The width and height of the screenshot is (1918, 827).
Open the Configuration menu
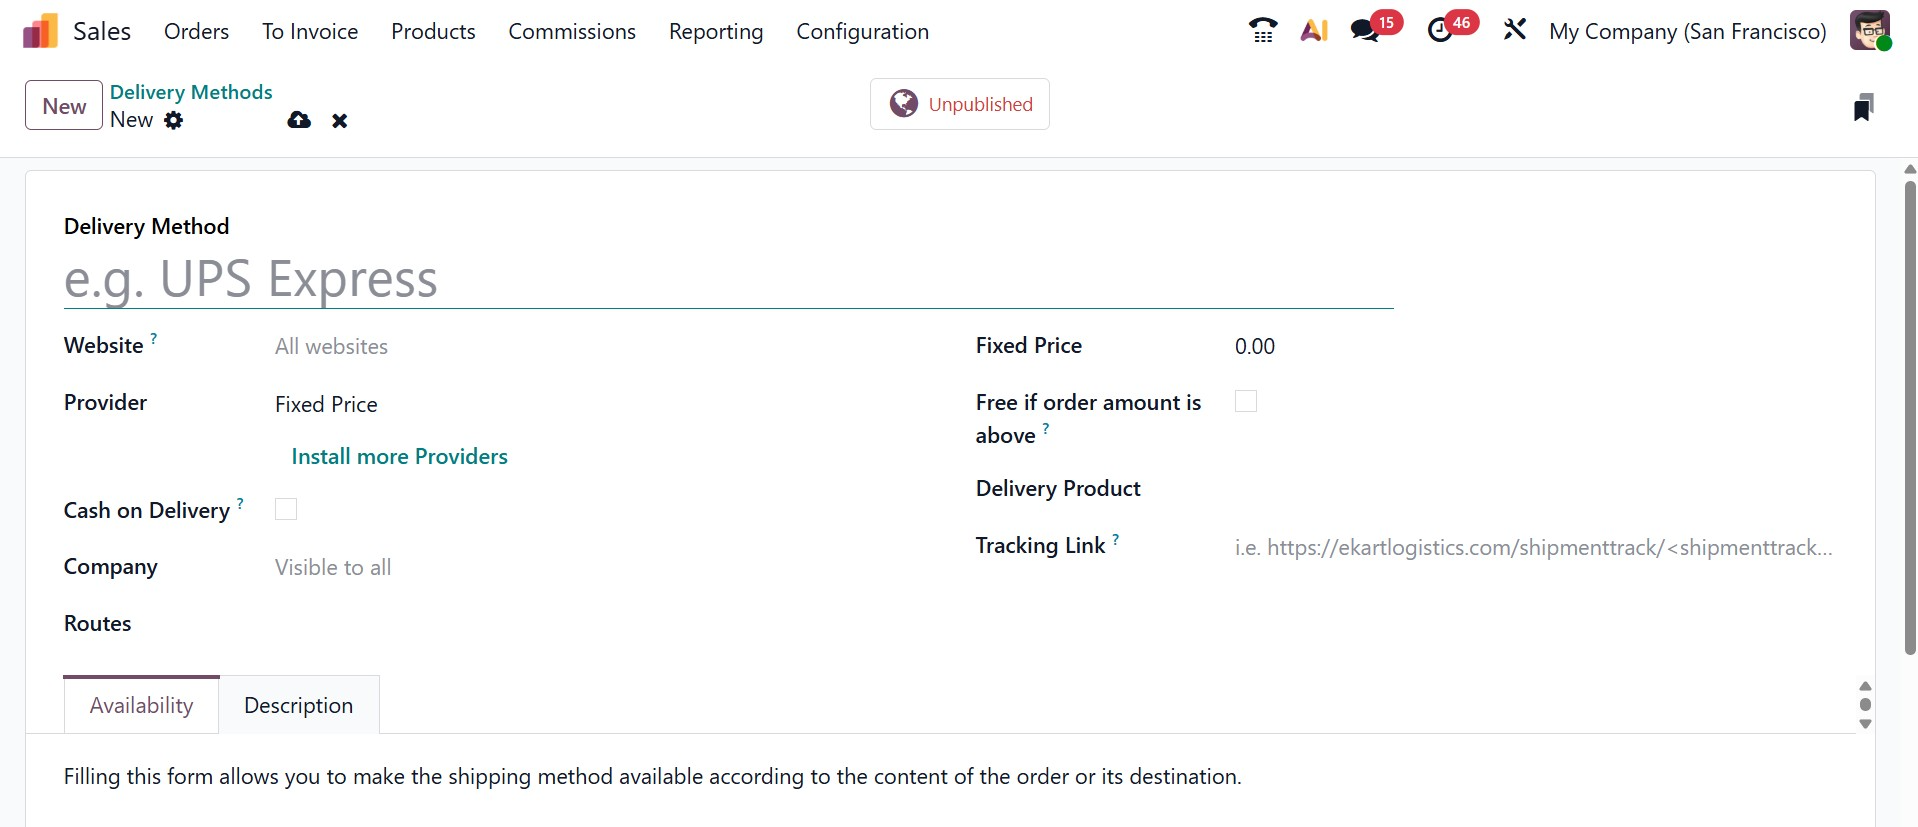pyautogui.click(x=862, y=32)
